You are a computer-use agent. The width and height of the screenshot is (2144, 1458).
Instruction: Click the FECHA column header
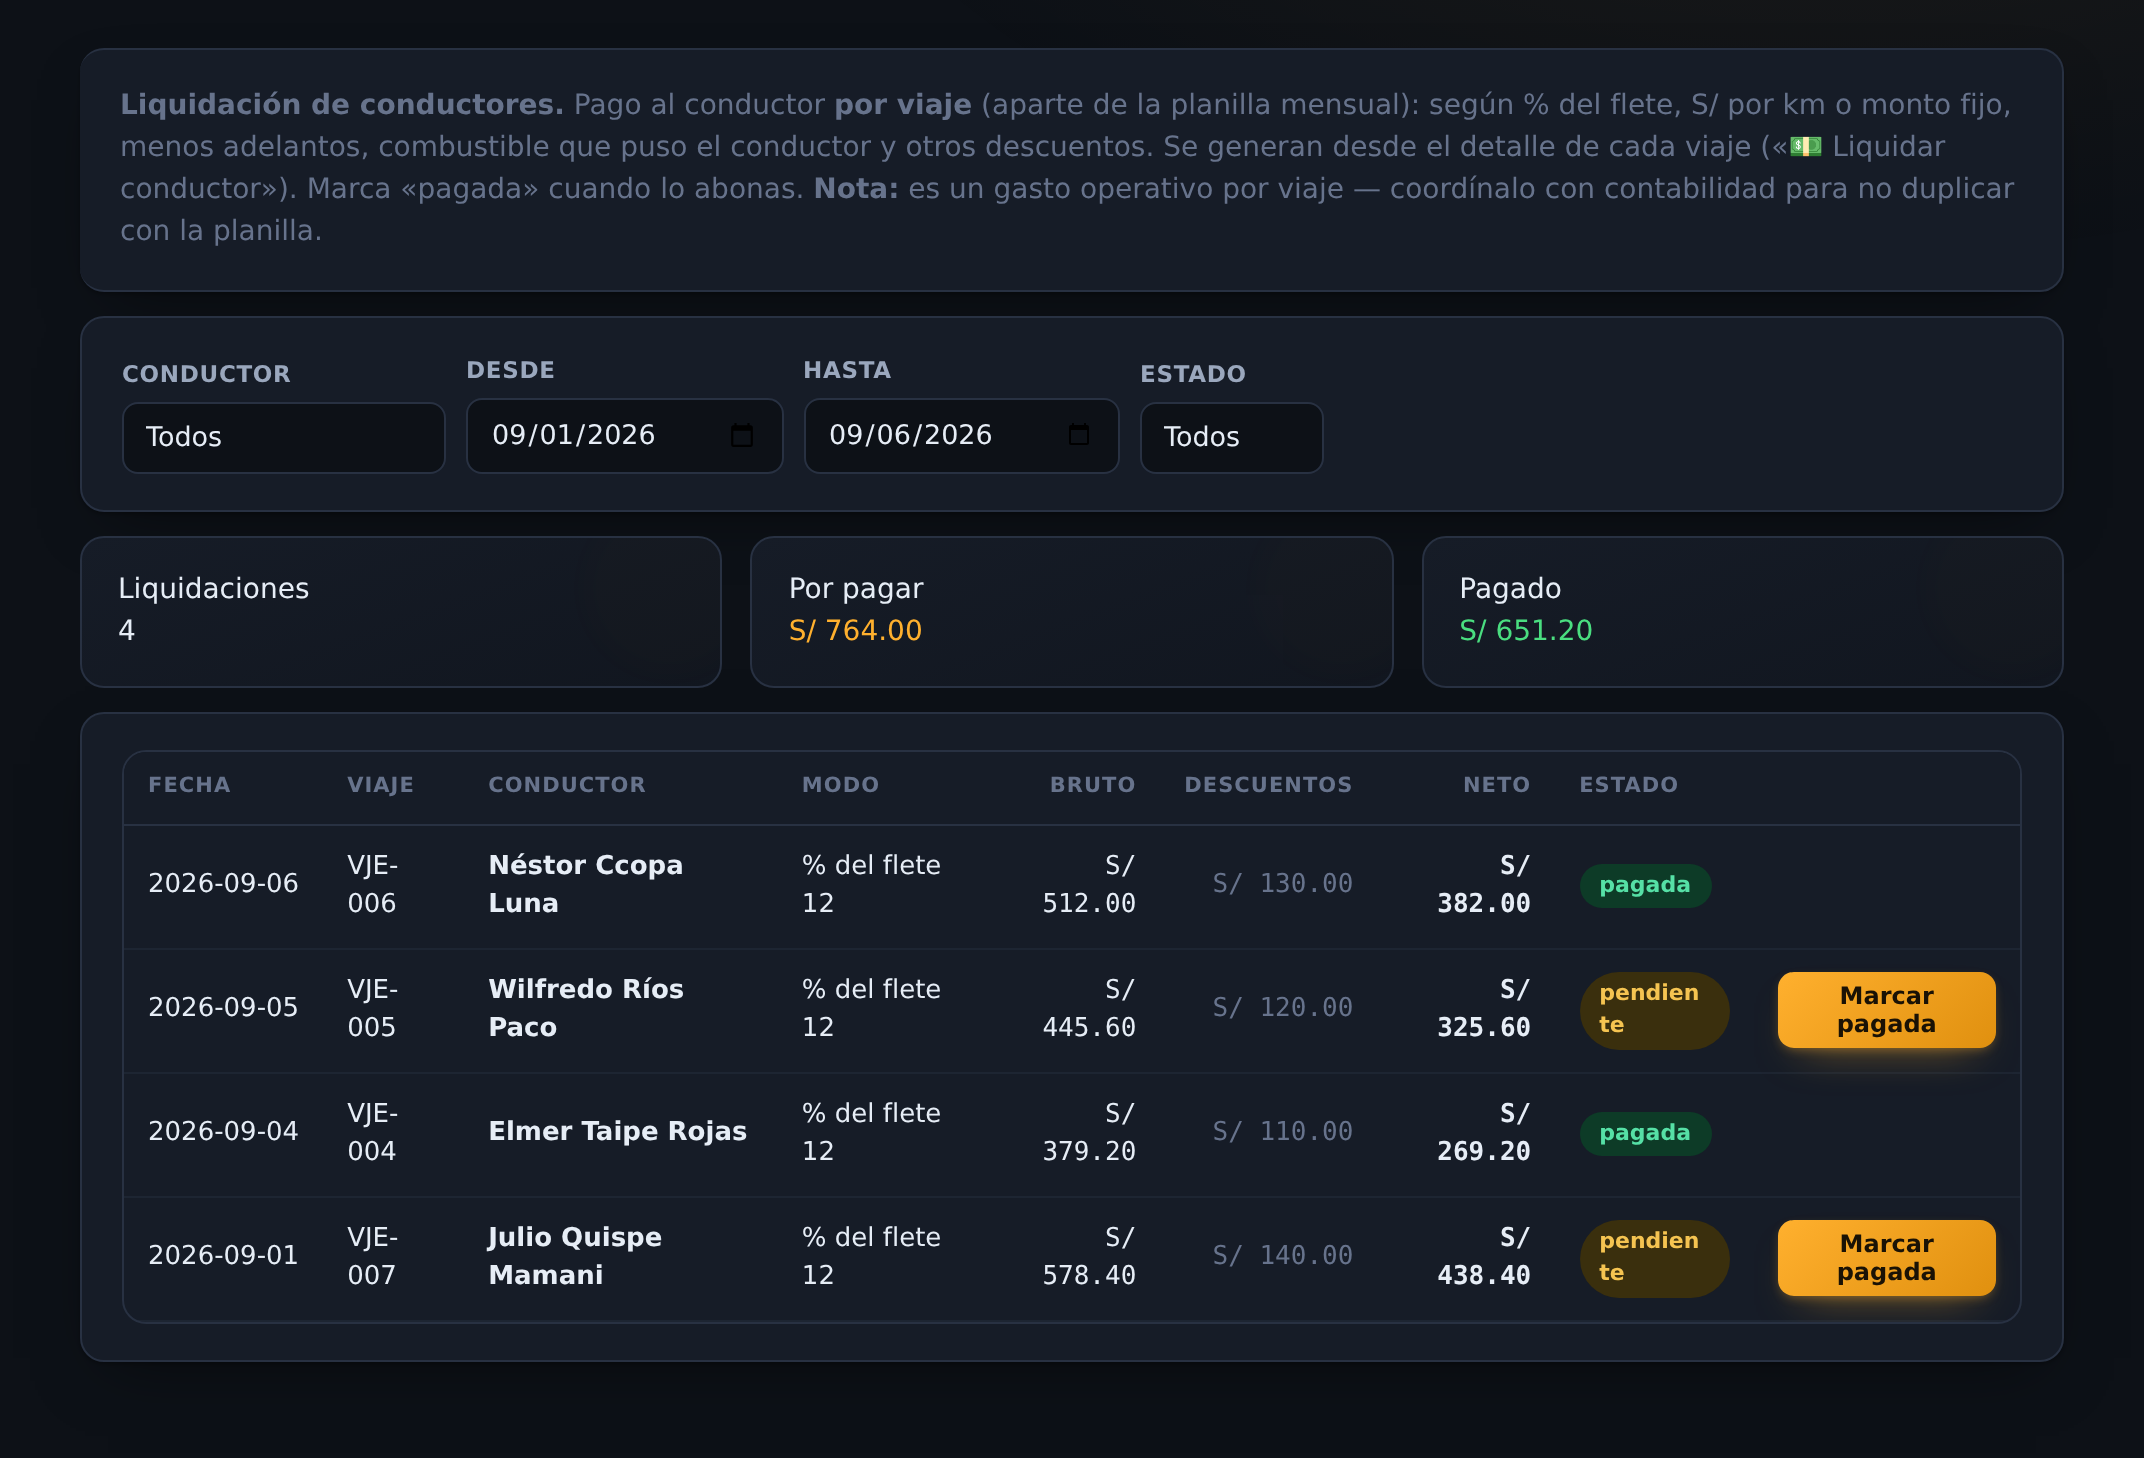click(189, 785)
